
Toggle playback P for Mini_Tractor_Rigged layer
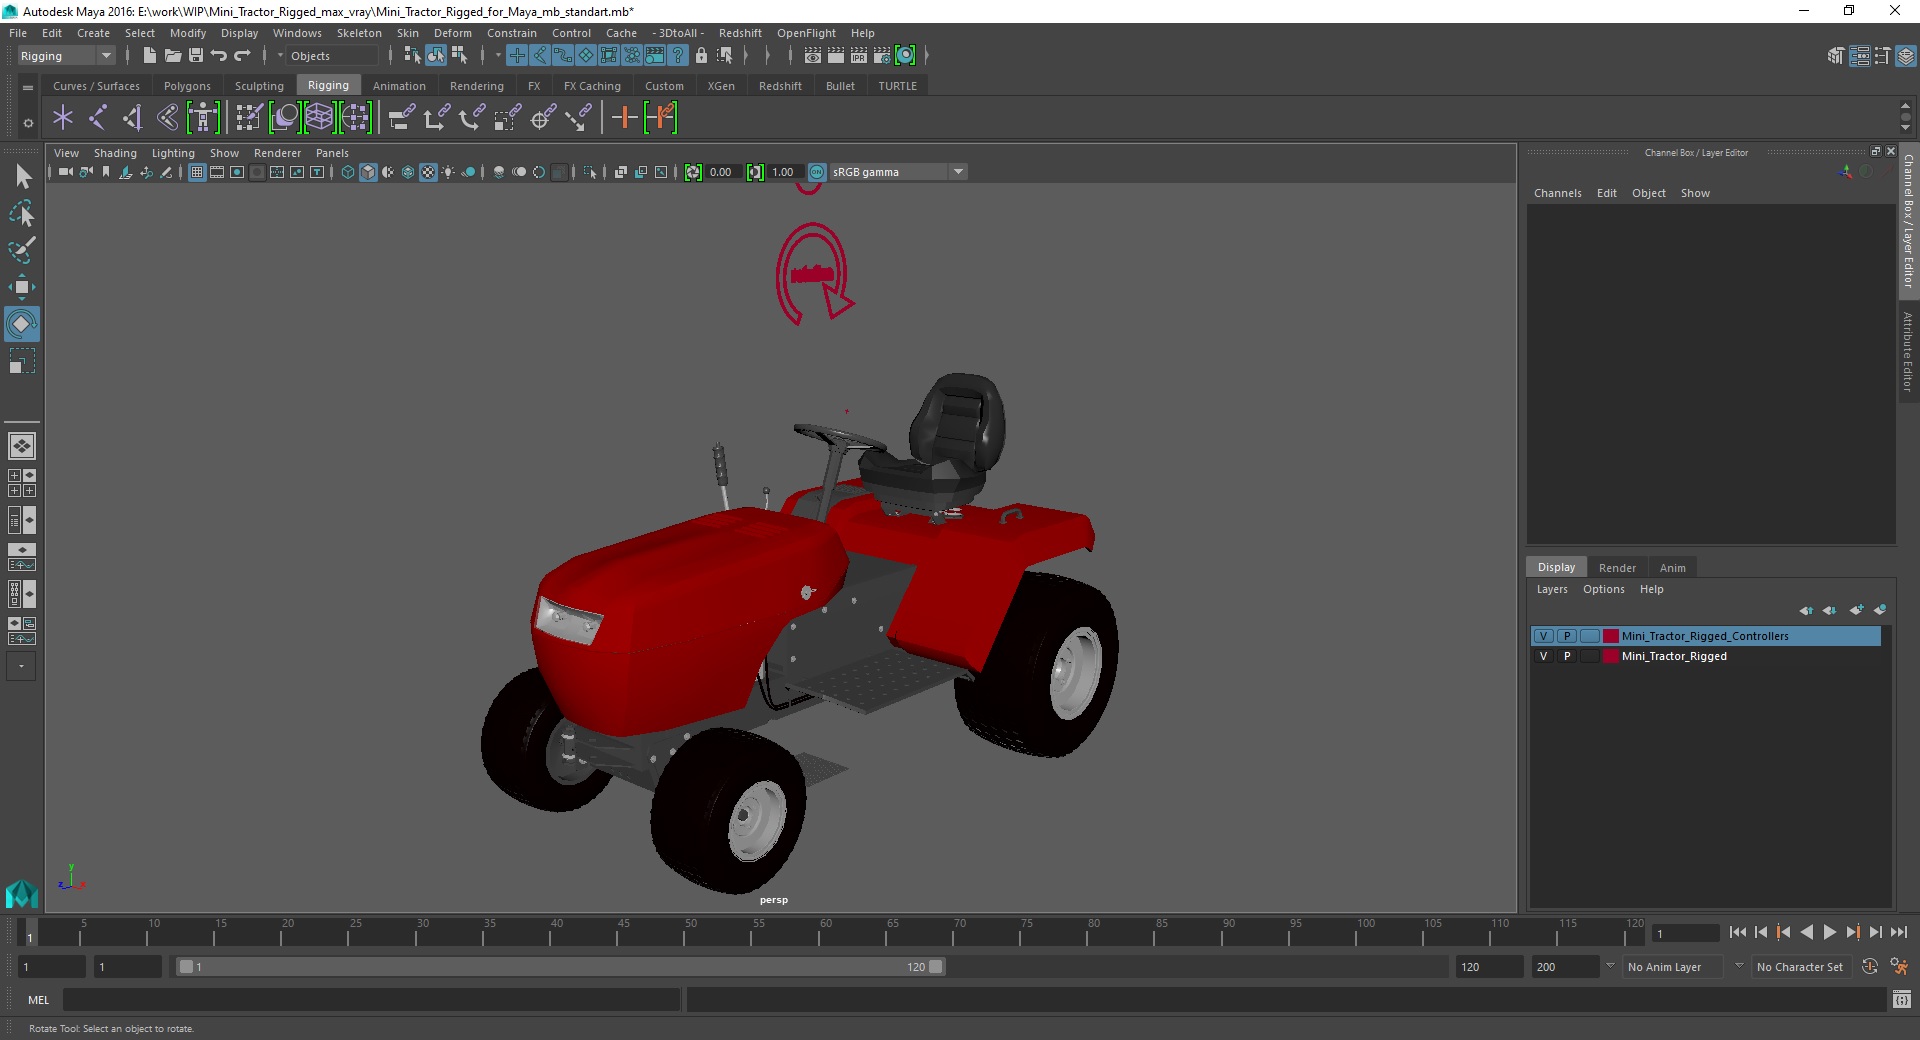pos(1567,656)
